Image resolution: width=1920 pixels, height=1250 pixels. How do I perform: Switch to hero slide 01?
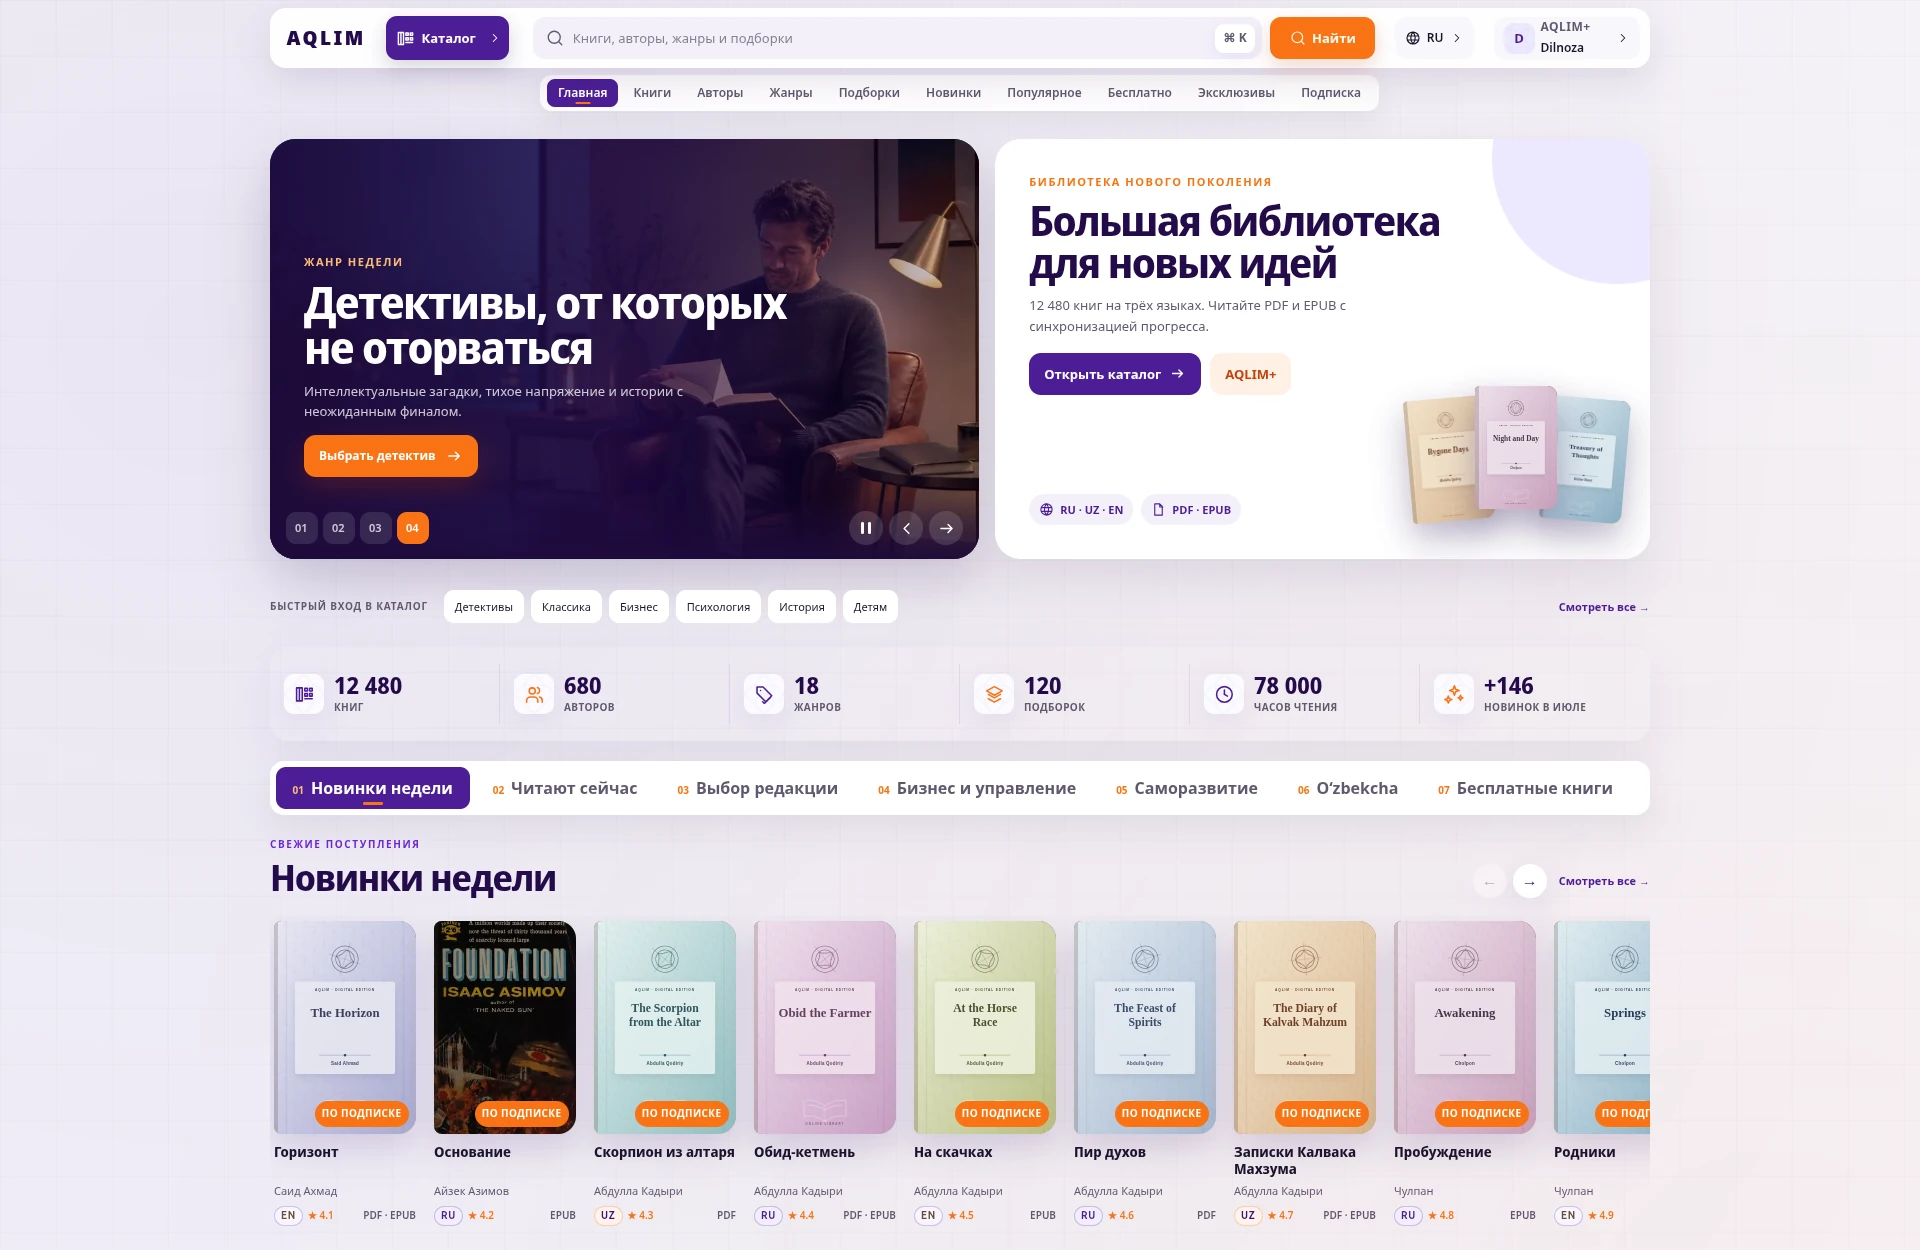click(x=301, y=528)
